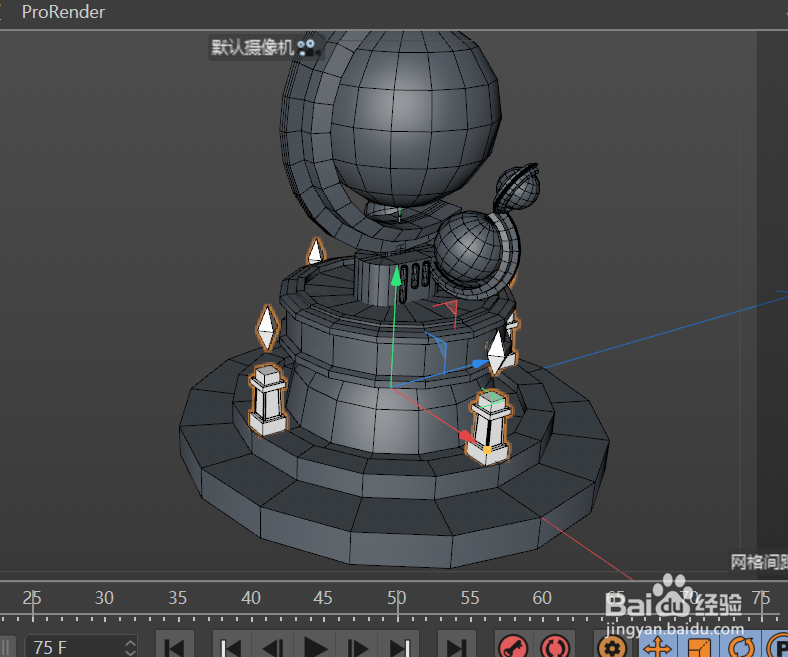
Task: Click frame 35 on the timeline ruler
Action: click(177, 598)
